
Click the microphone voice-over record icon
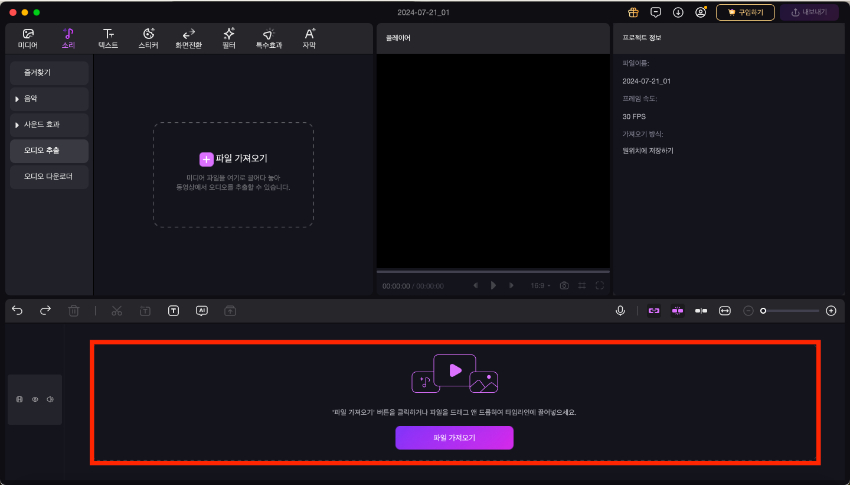[620, 311]
